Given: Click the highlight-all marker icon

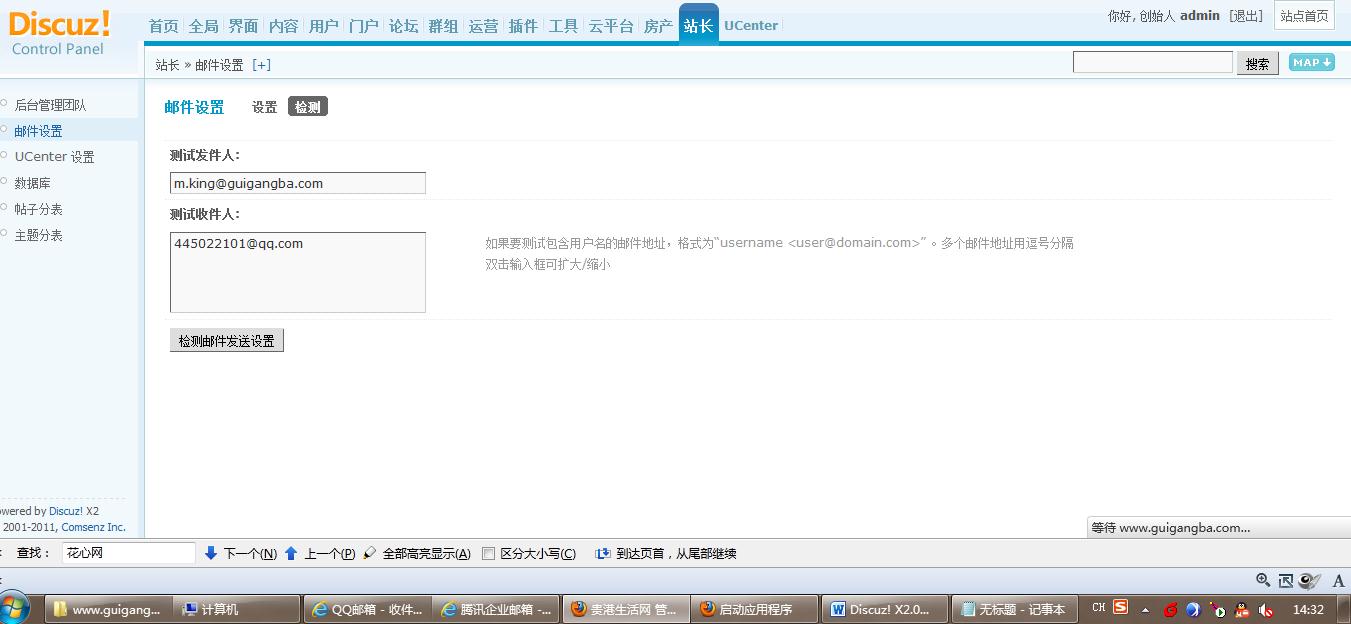Looking at the screenshot, I should [x=370, y=553].
